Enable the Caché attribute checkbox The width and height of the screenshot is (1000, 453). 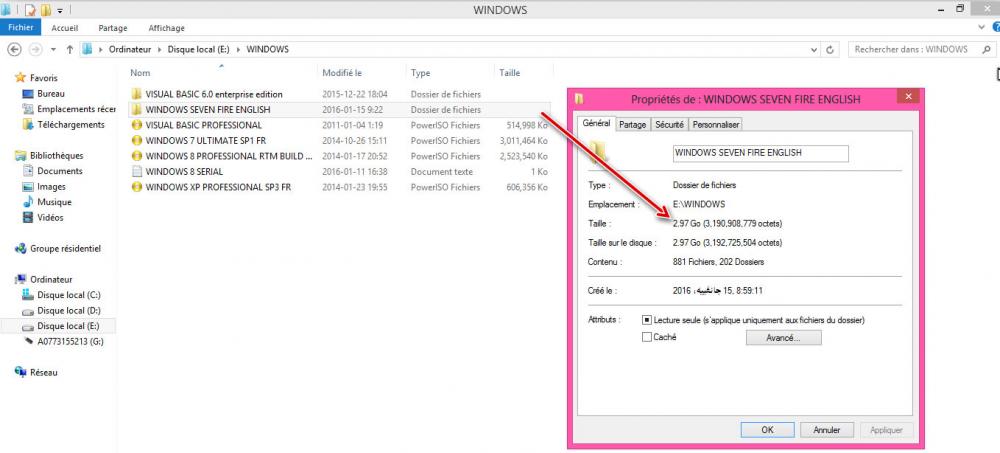[x=647, y=338]
